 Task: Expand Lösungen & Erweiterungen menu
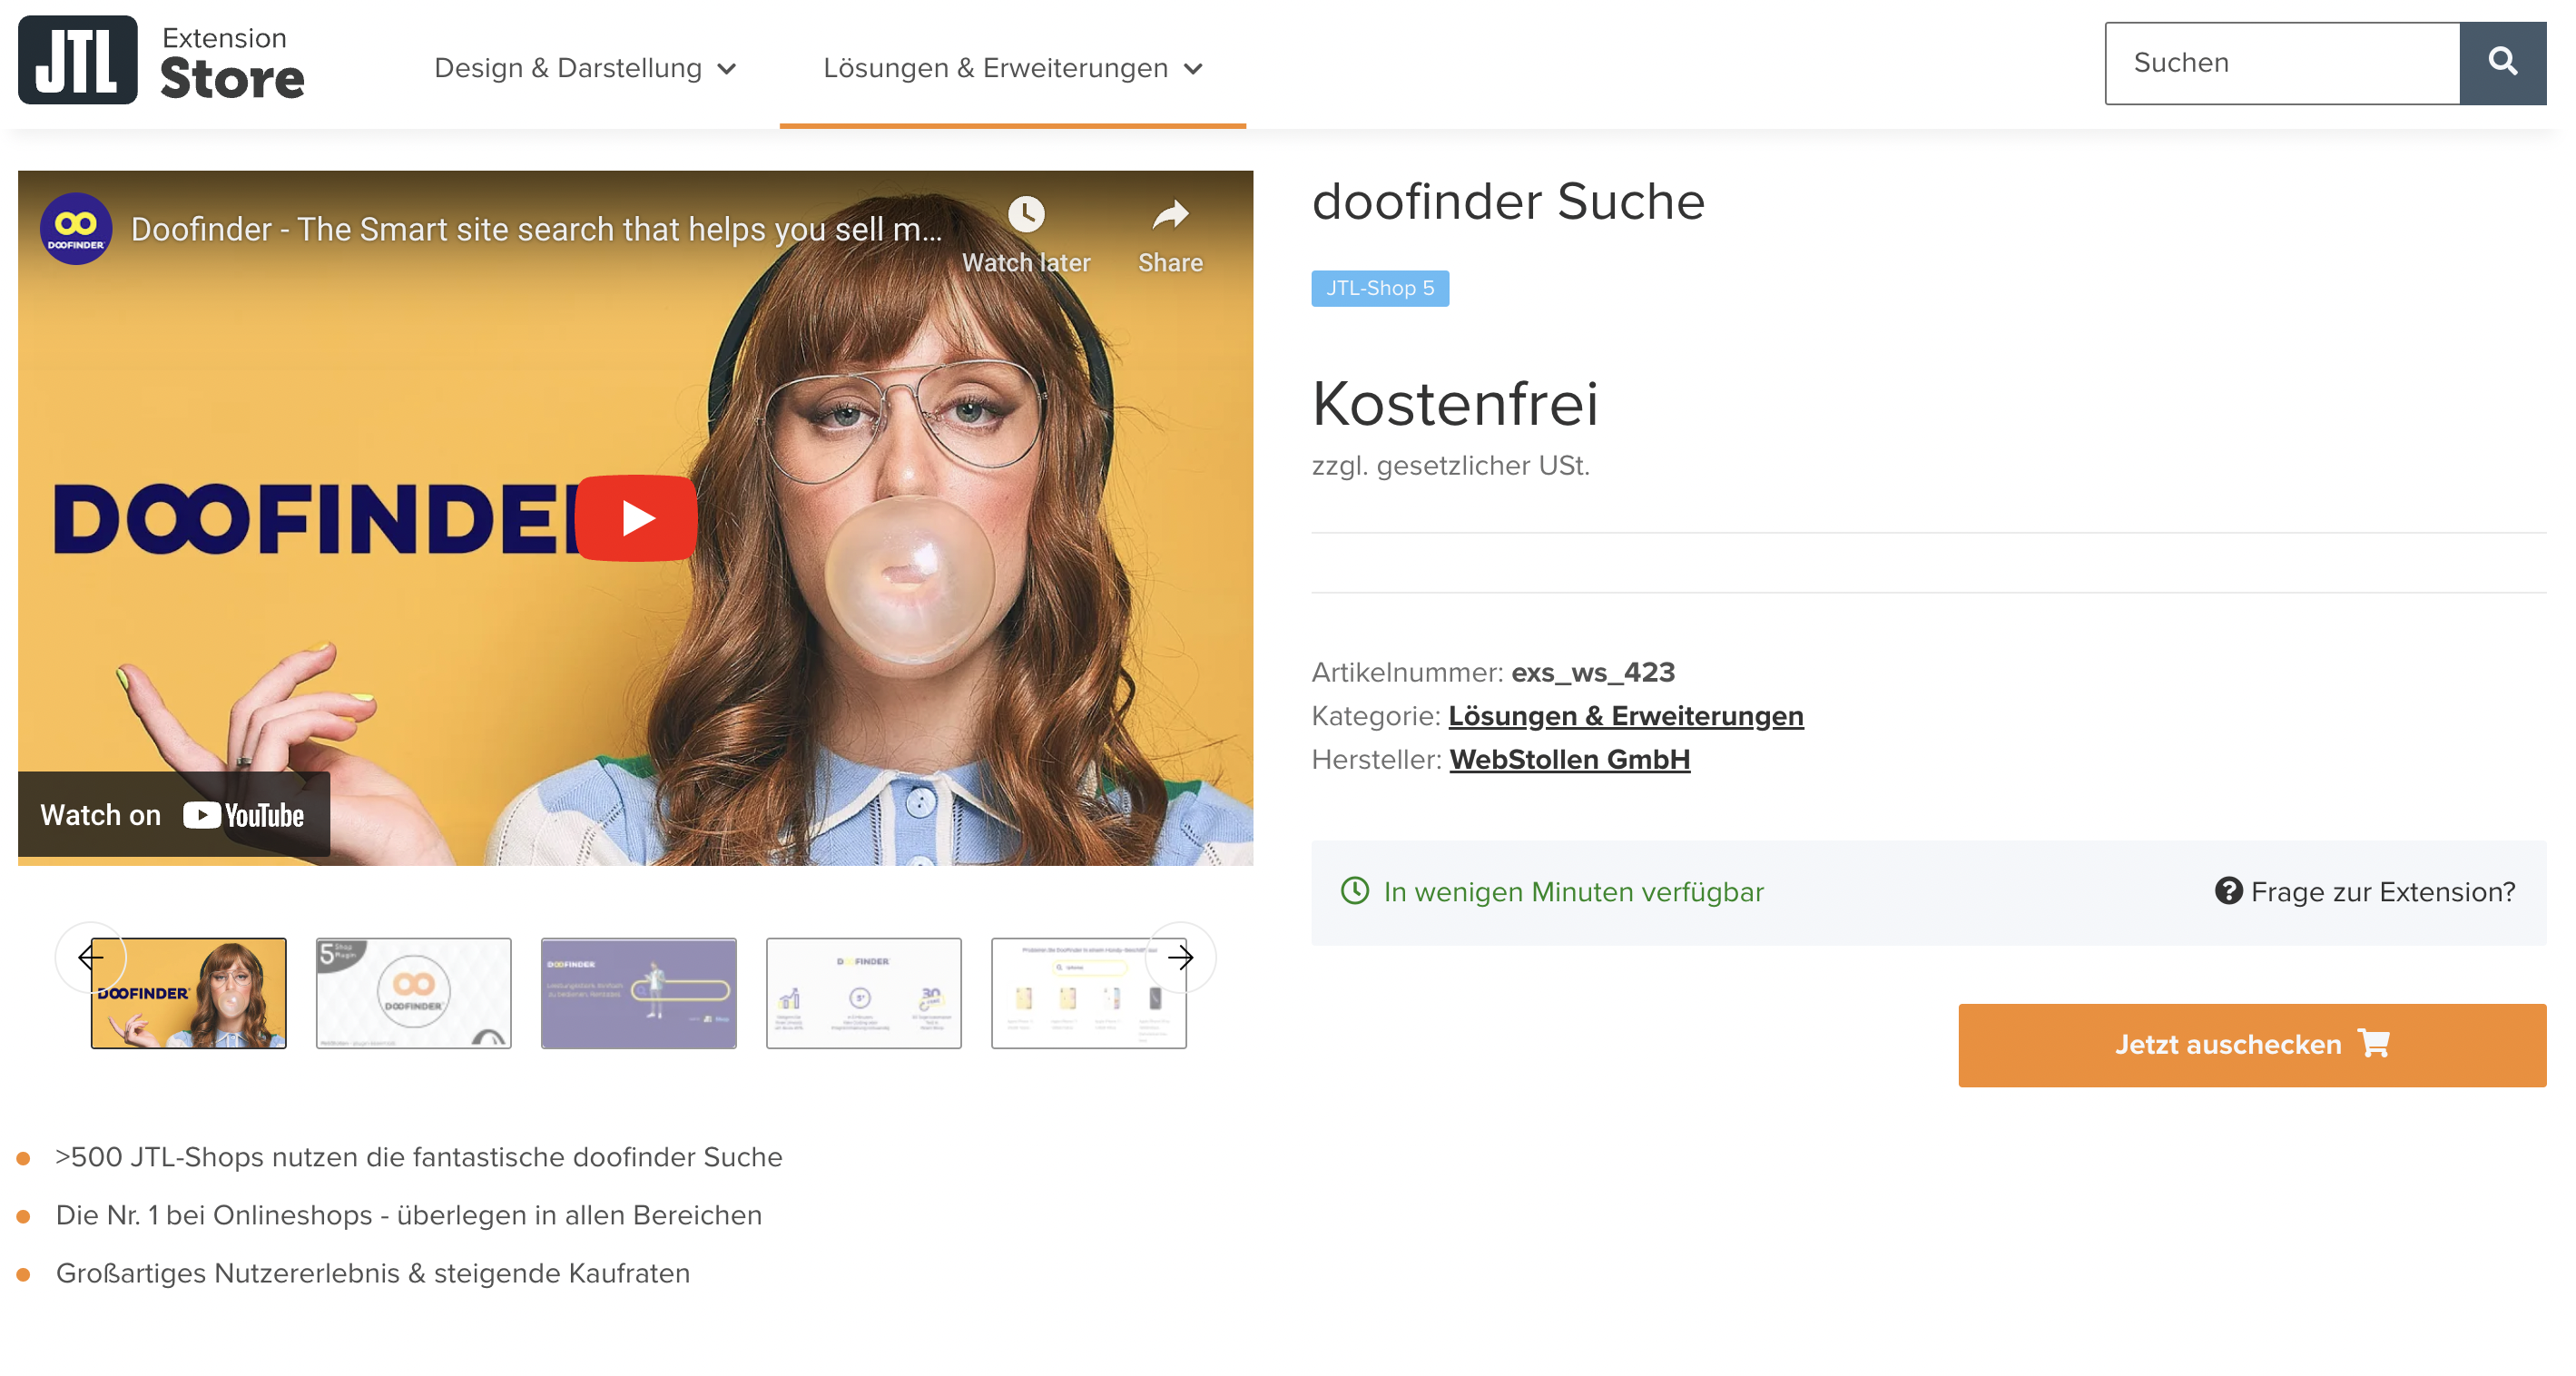[1013, 68]
